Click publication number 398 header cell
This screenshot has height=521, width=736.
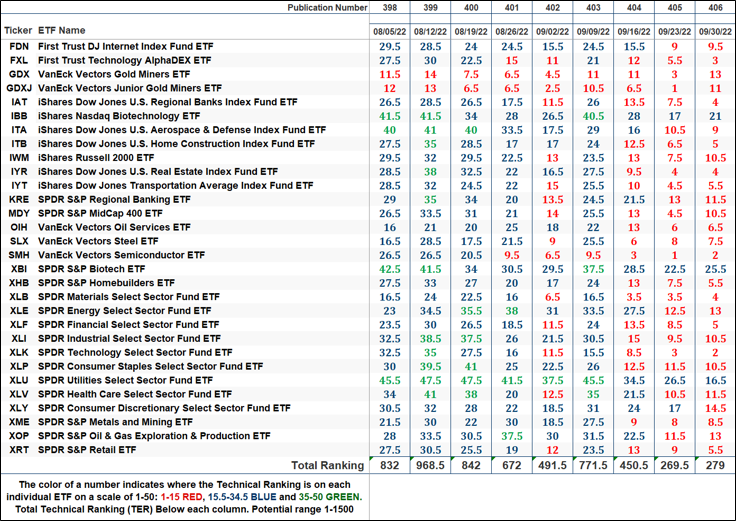390,8
